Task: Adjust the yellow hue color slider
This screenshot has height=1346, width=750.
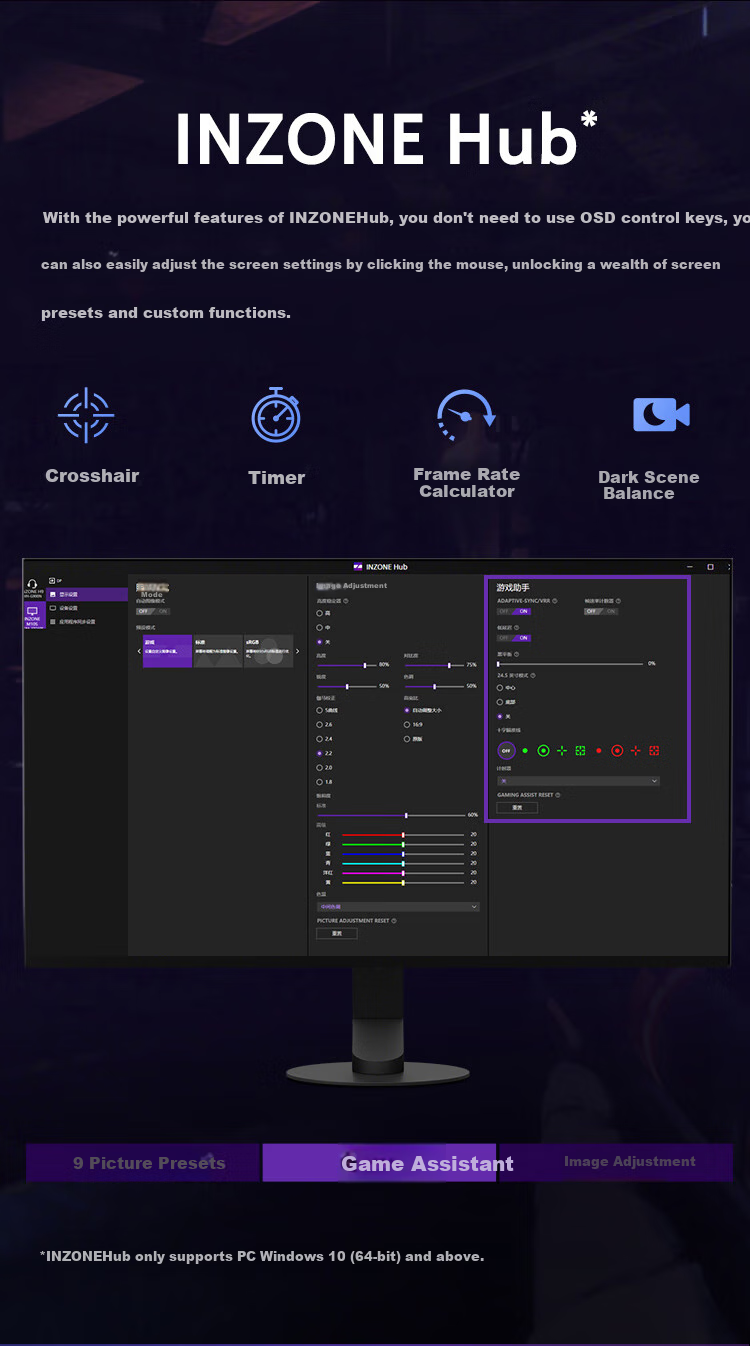Action: (x=403, y=882)
